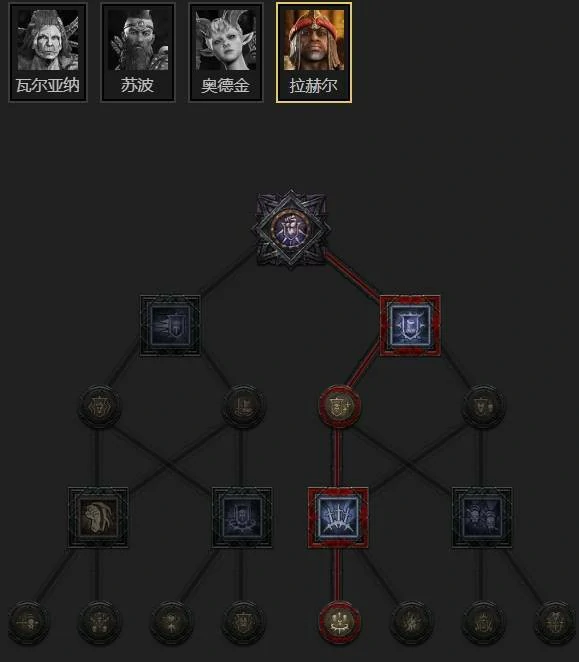Click the bottom passive node right of red node
Viewport: 579px width, 662px height.
coord(410,622)
